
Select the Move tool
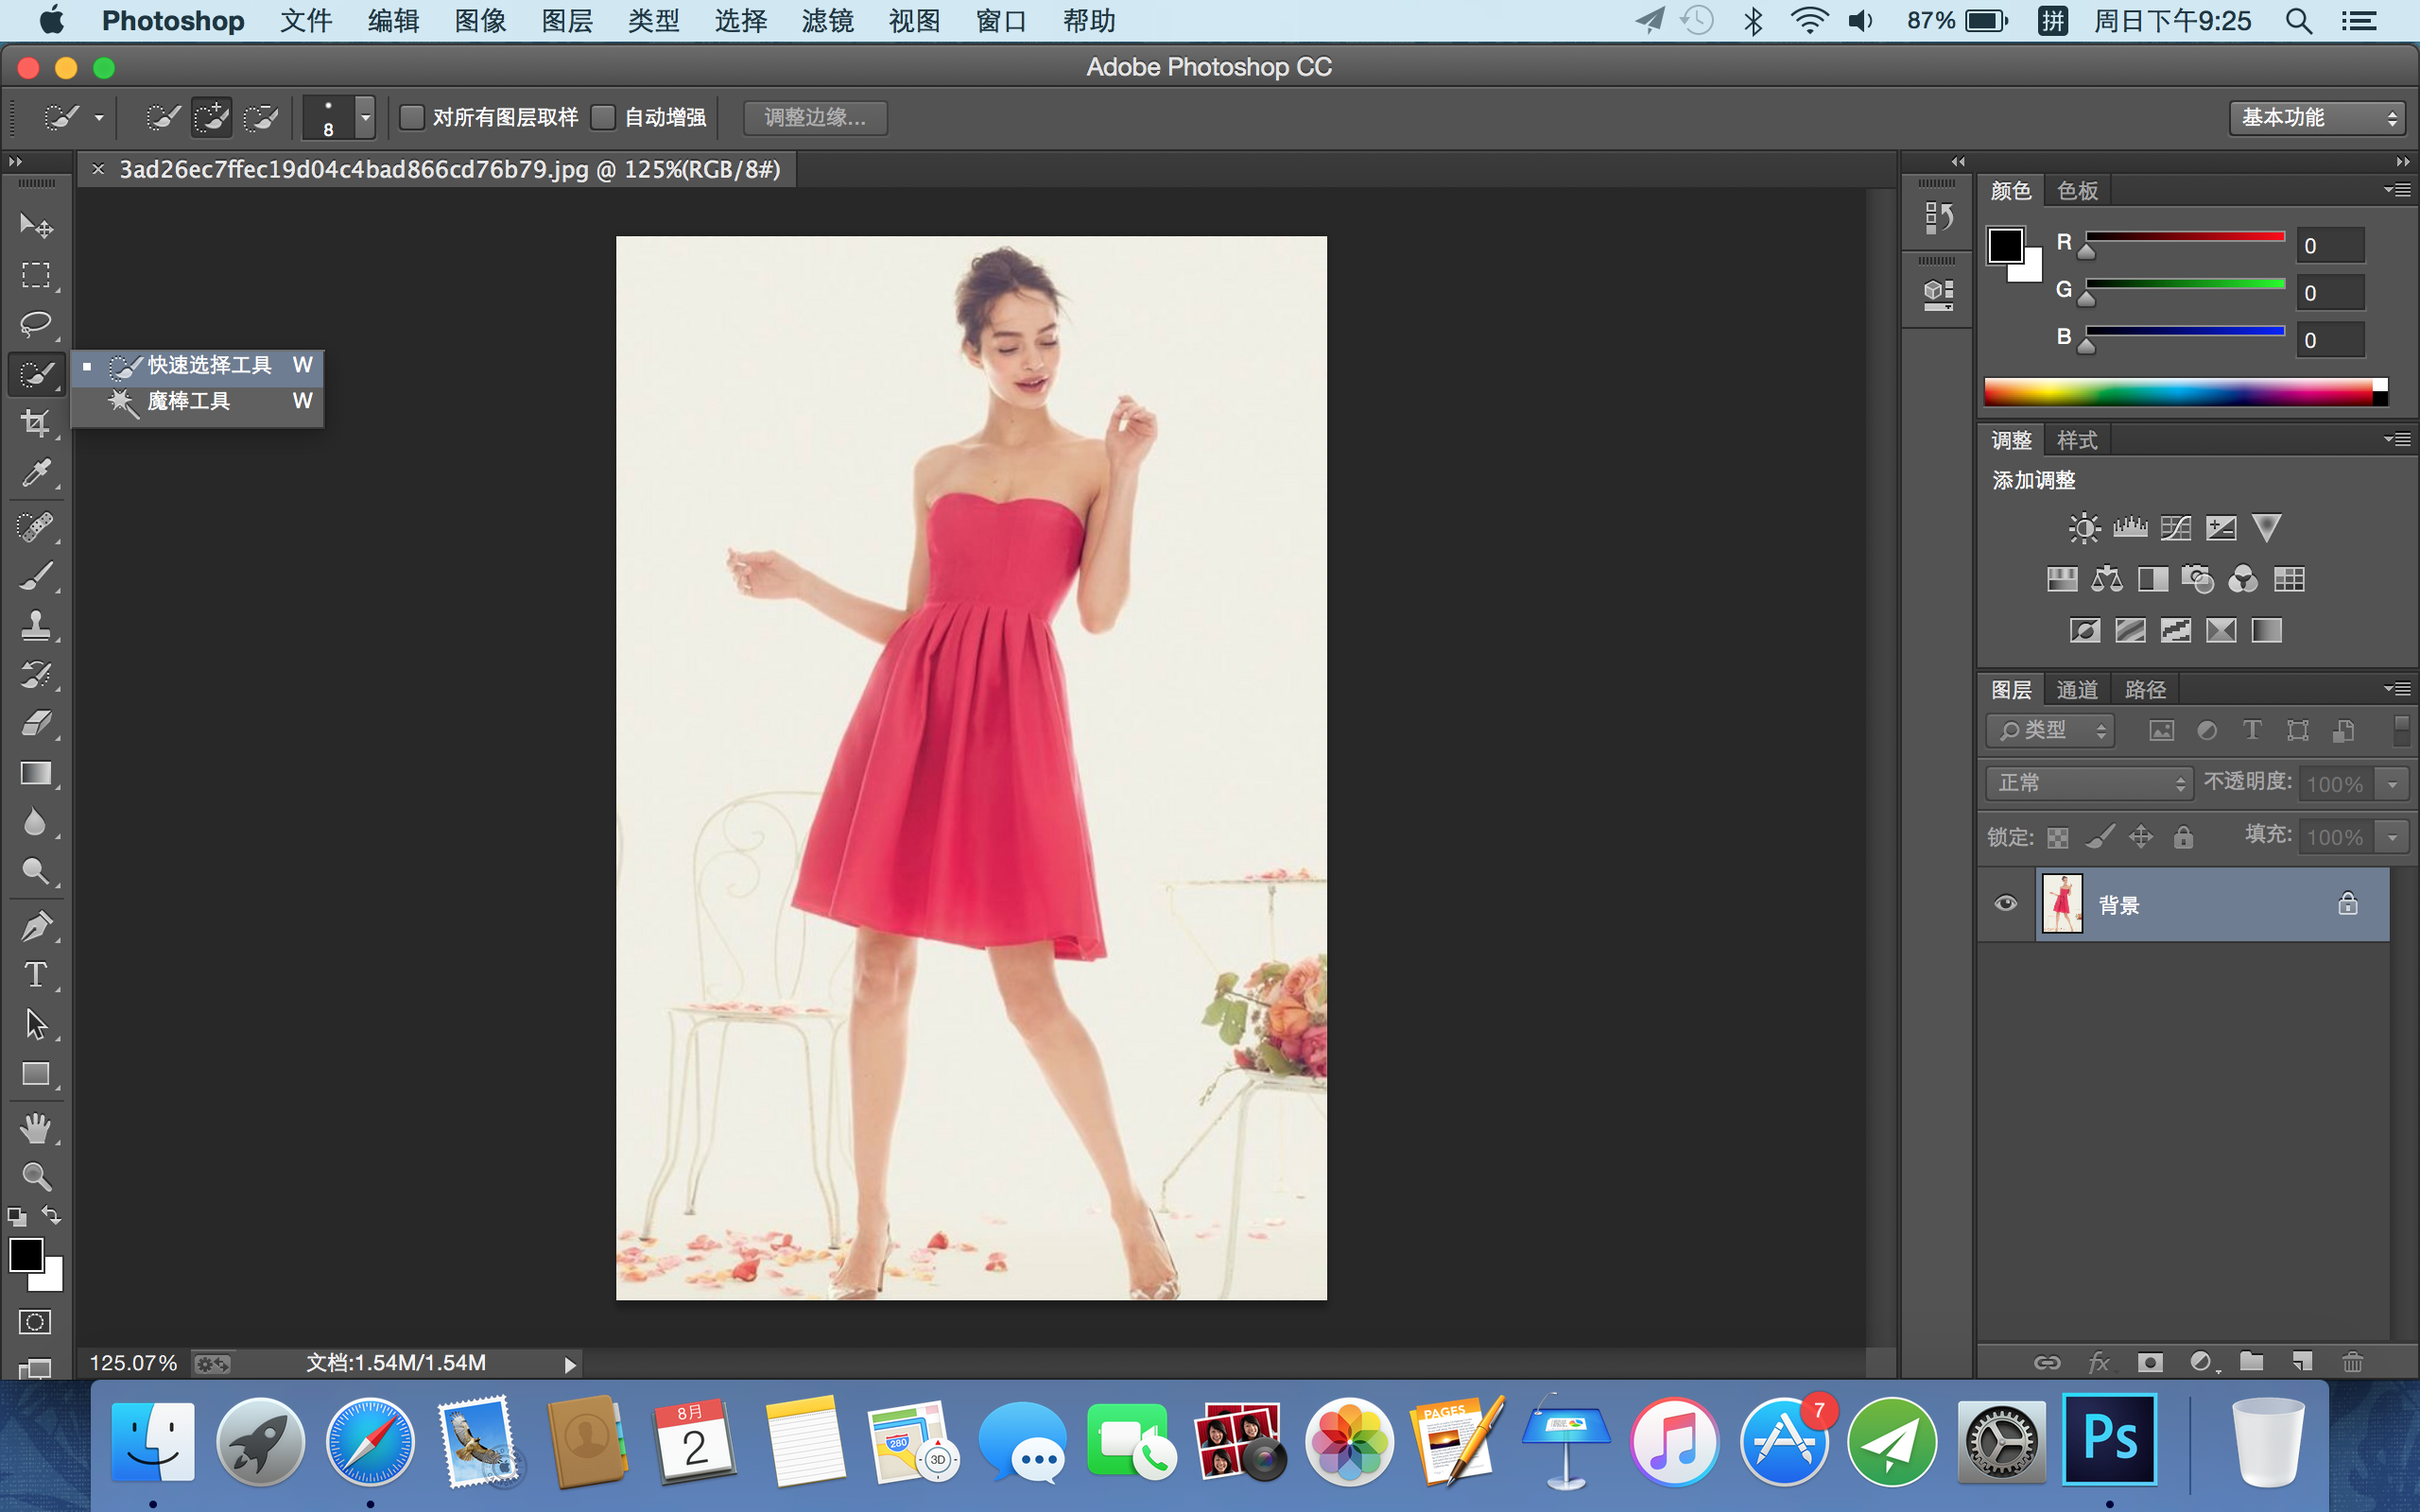36,225
